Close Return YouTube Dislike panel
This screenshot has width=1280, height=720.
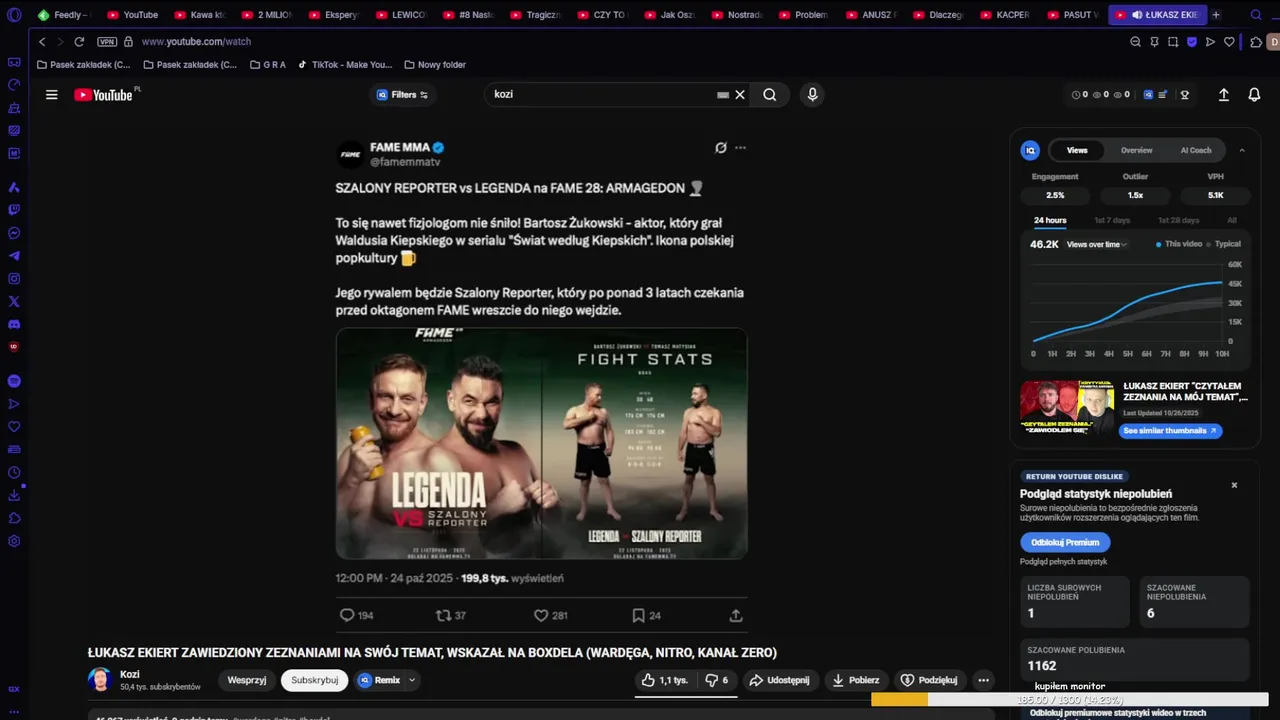(x=1234, y=485)
